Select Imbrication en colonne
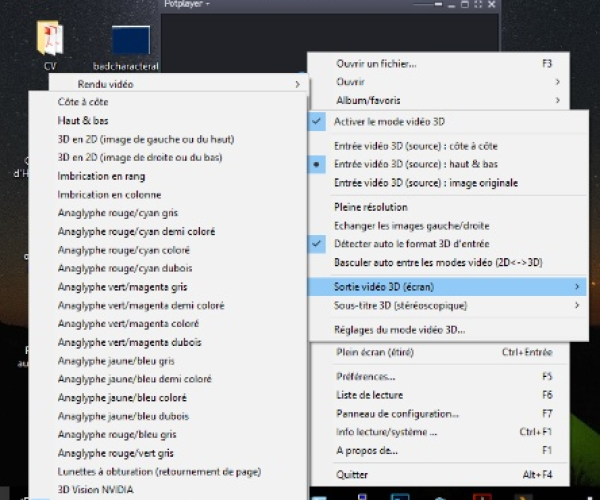The image size is (600, 500). tap(168, 194)
